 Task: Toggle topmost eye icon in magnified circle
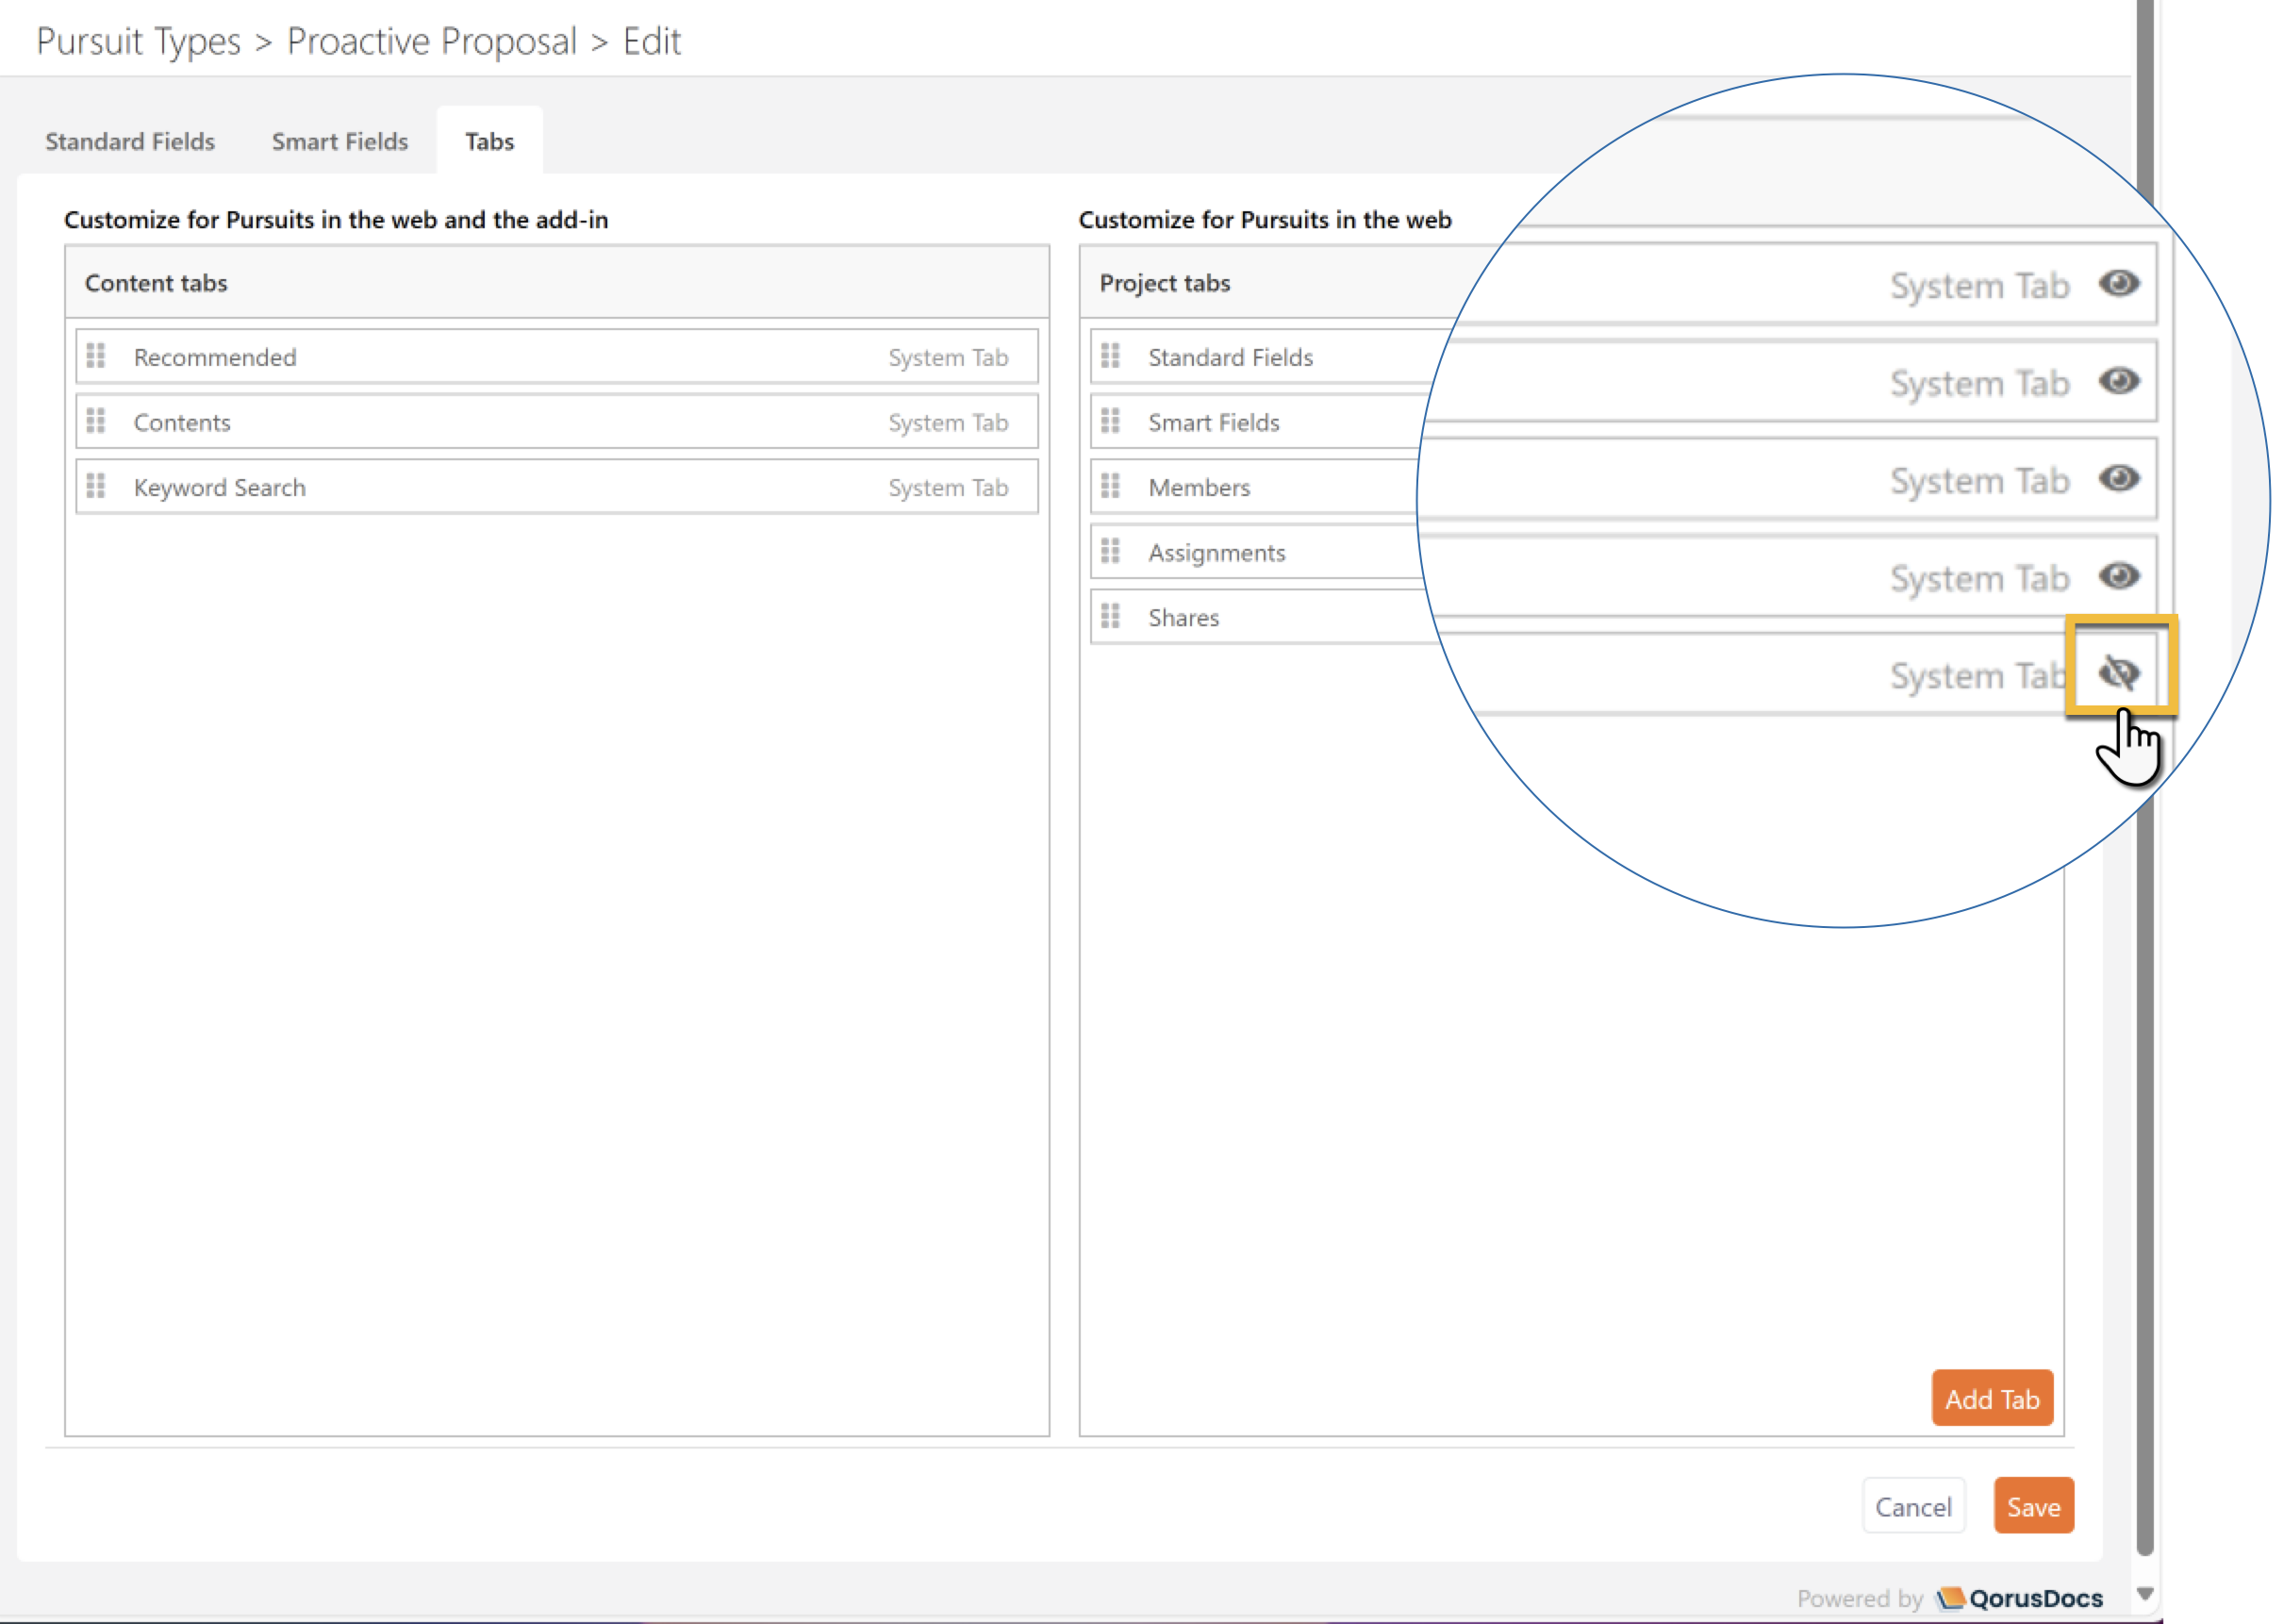pos(2119,284)
